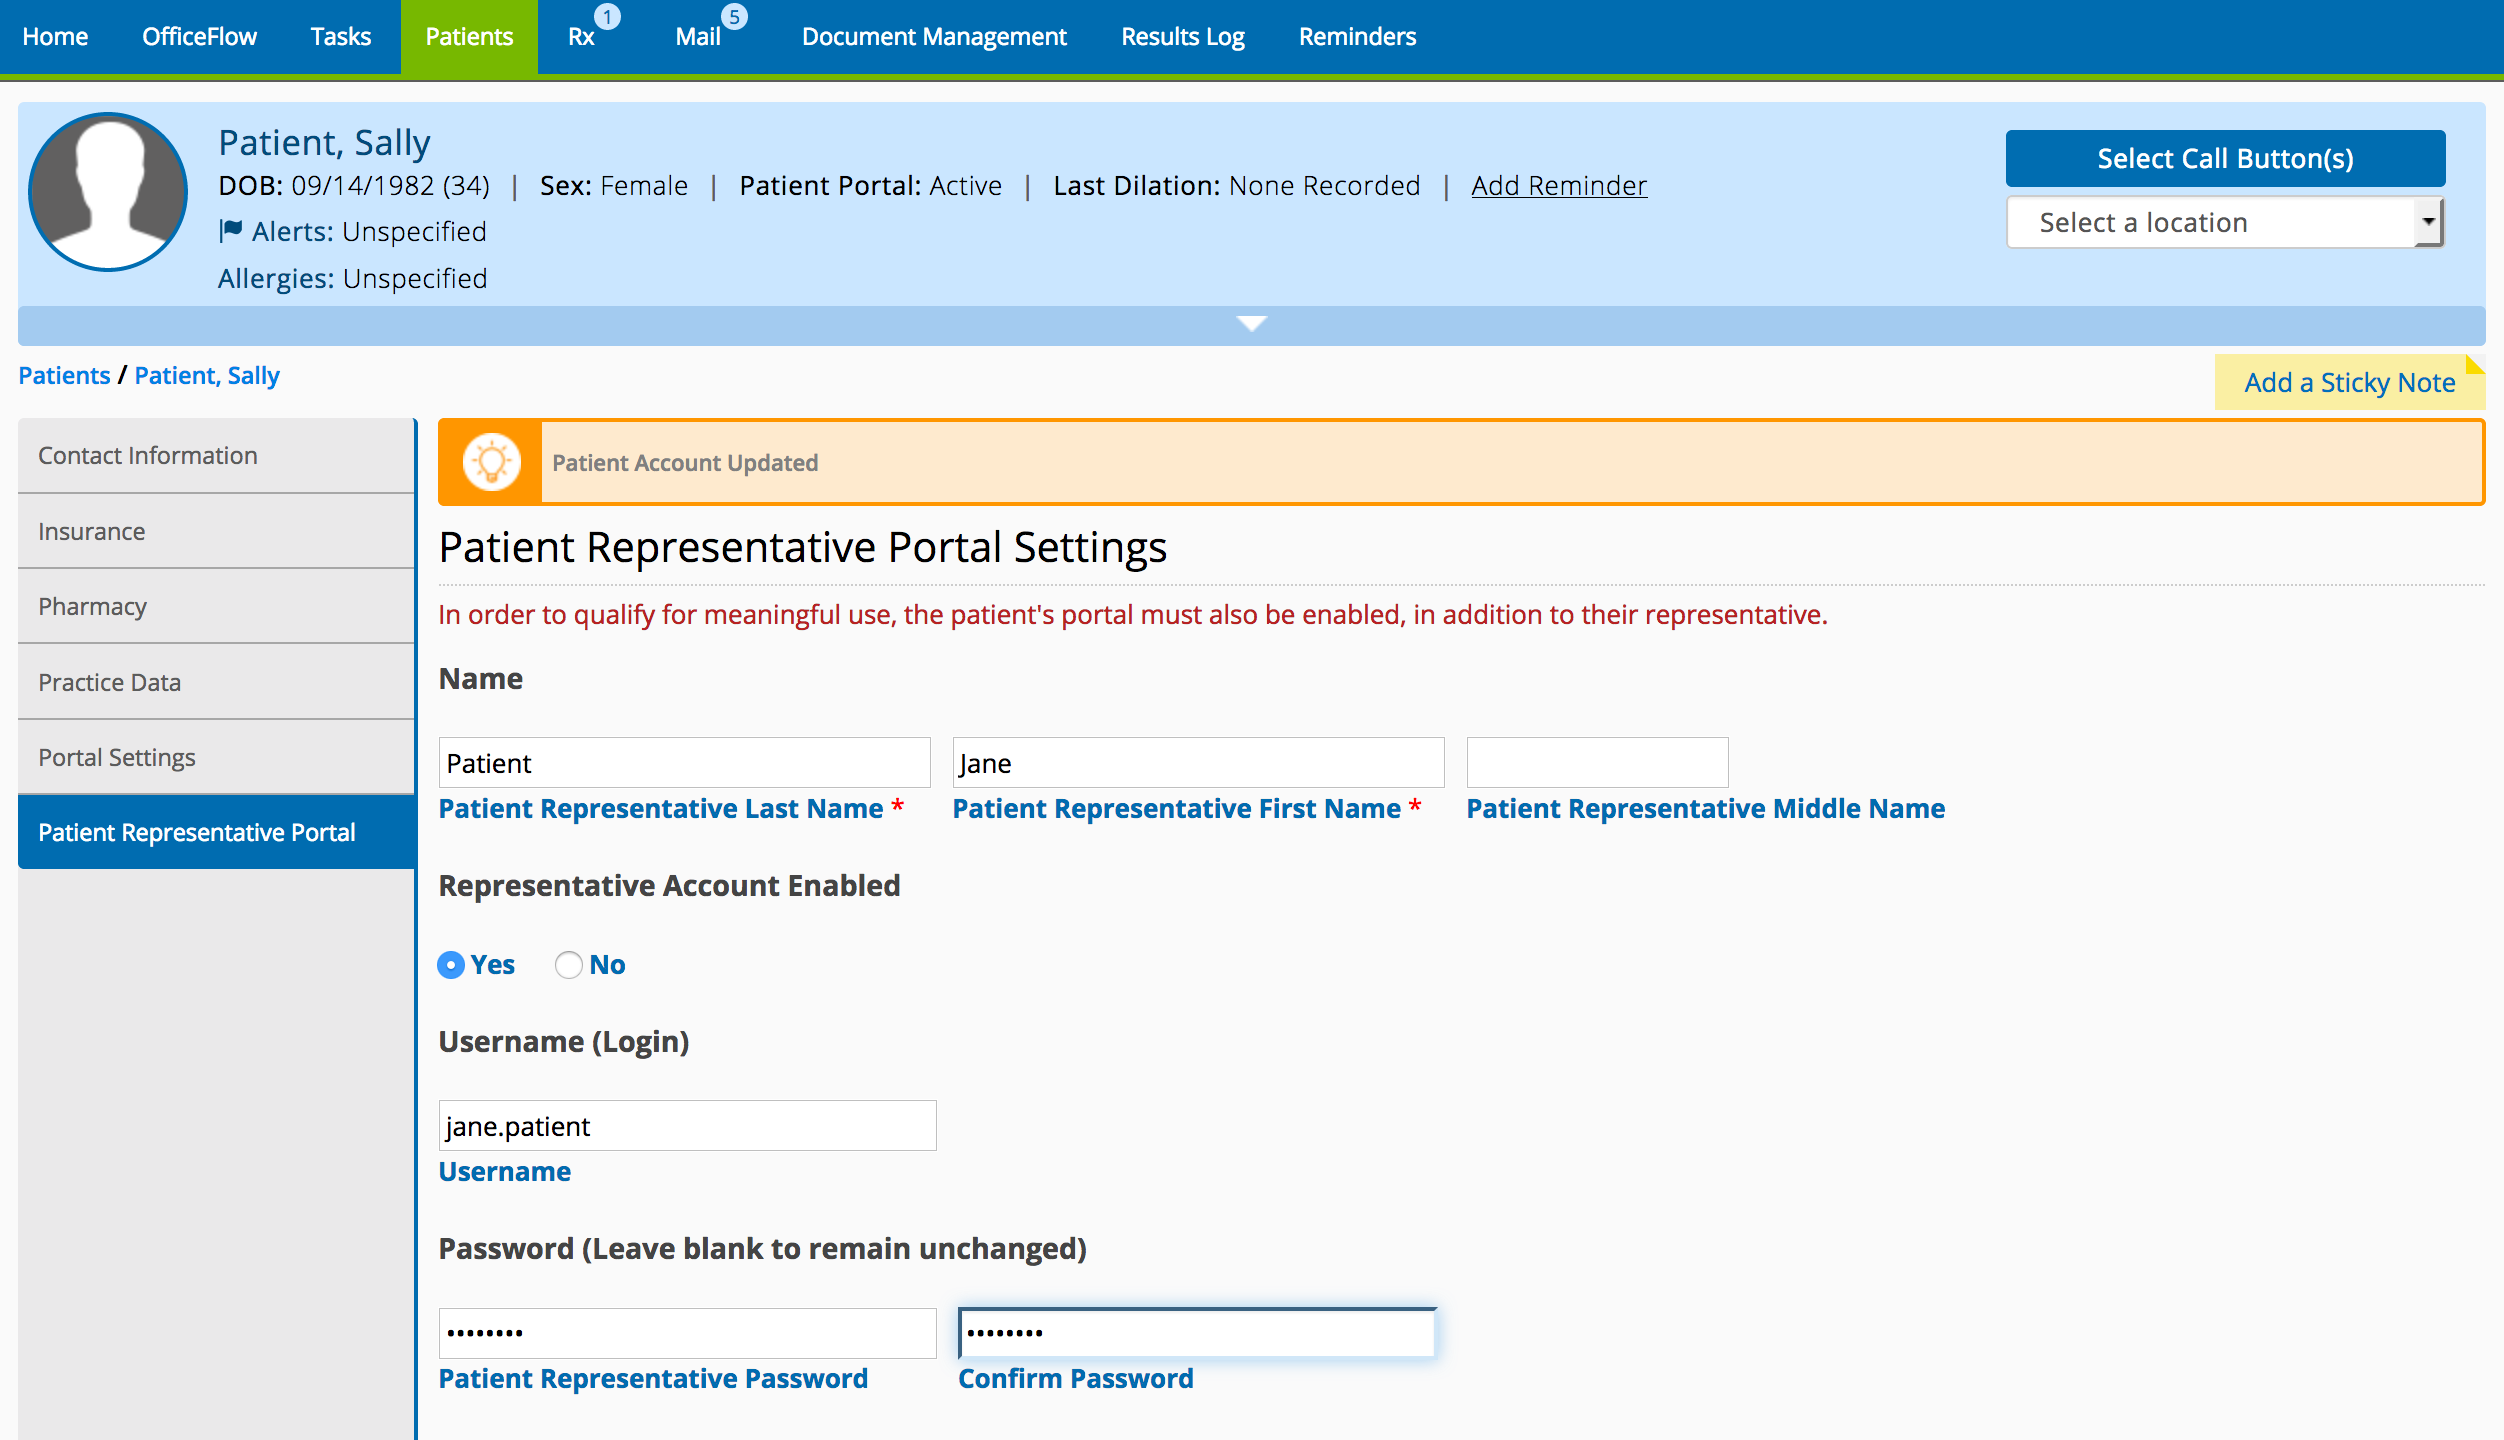Add a Sticky Note
The image size is (2504, 1440).
pos(2348,382)
